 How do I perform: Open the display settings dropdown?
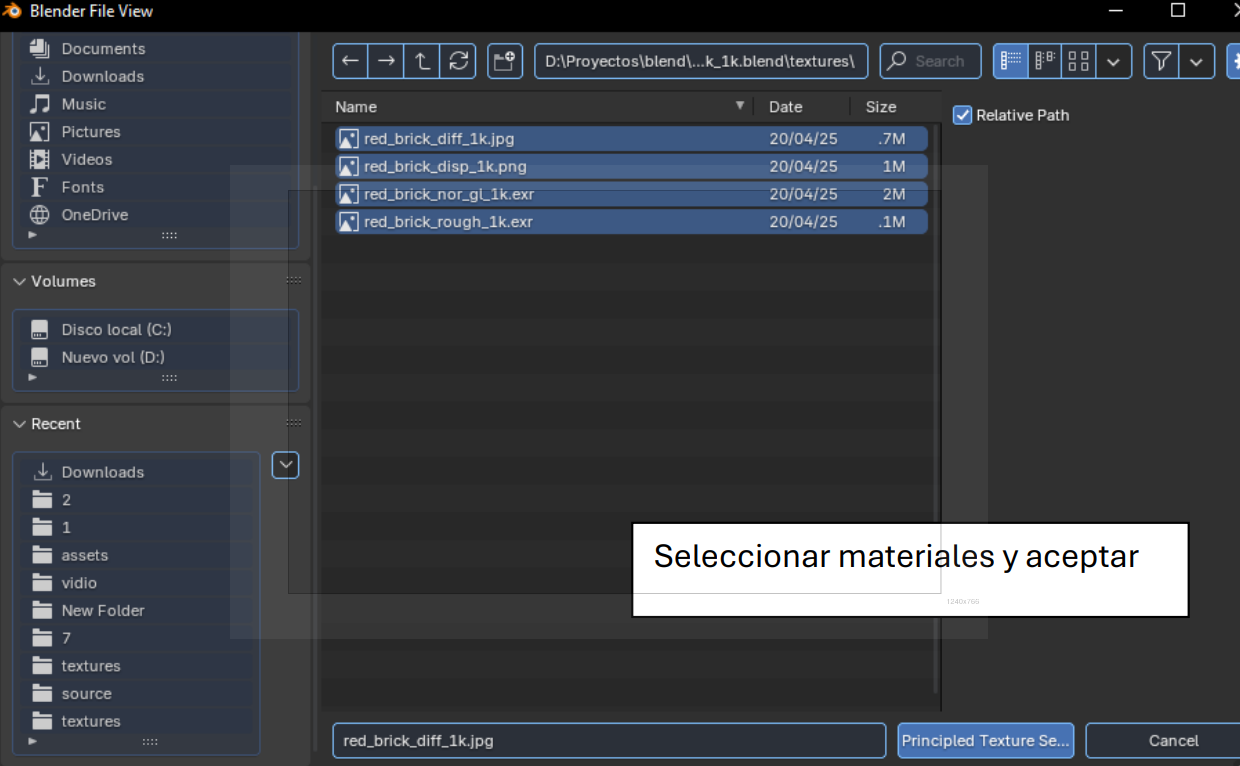(1114, 61)
